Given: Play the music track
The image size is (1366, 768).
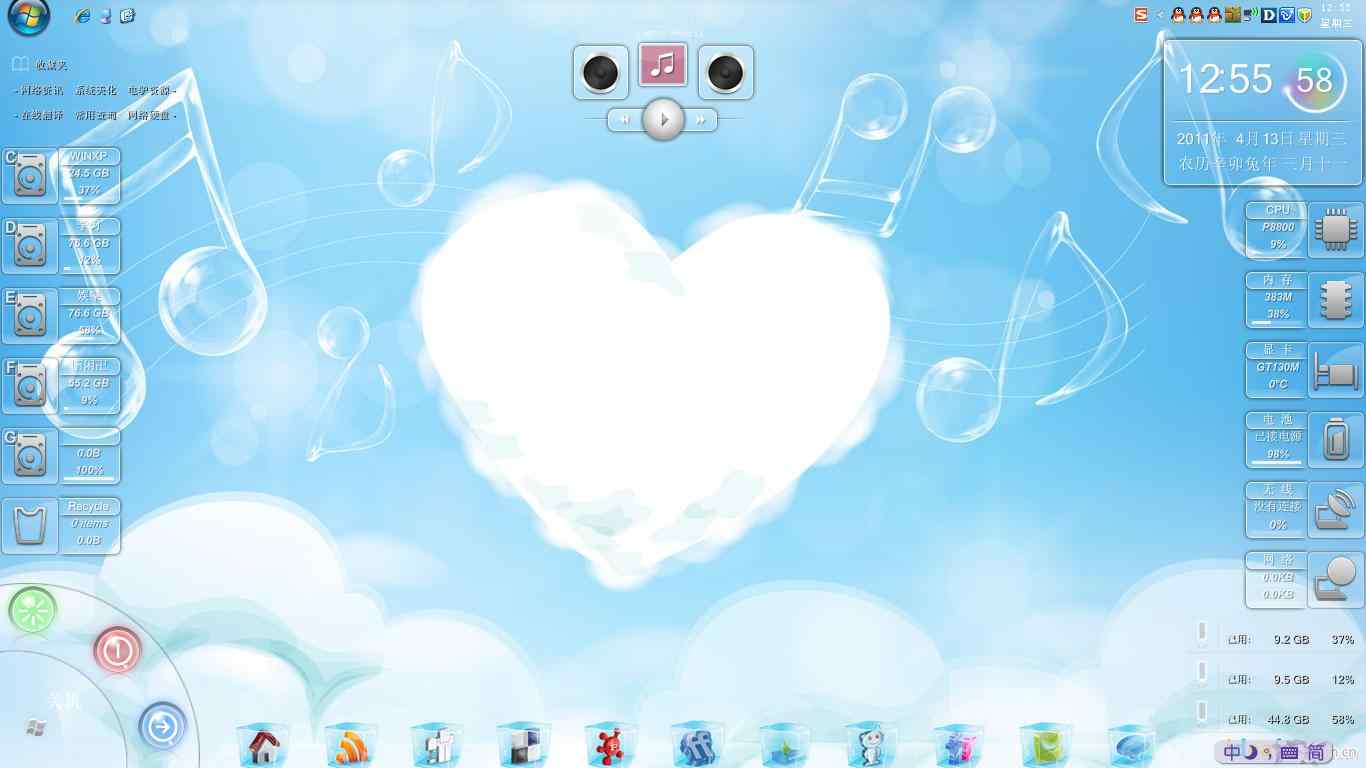Looking at the screenshot, I should pyautogui.click(x=663, y=119).
